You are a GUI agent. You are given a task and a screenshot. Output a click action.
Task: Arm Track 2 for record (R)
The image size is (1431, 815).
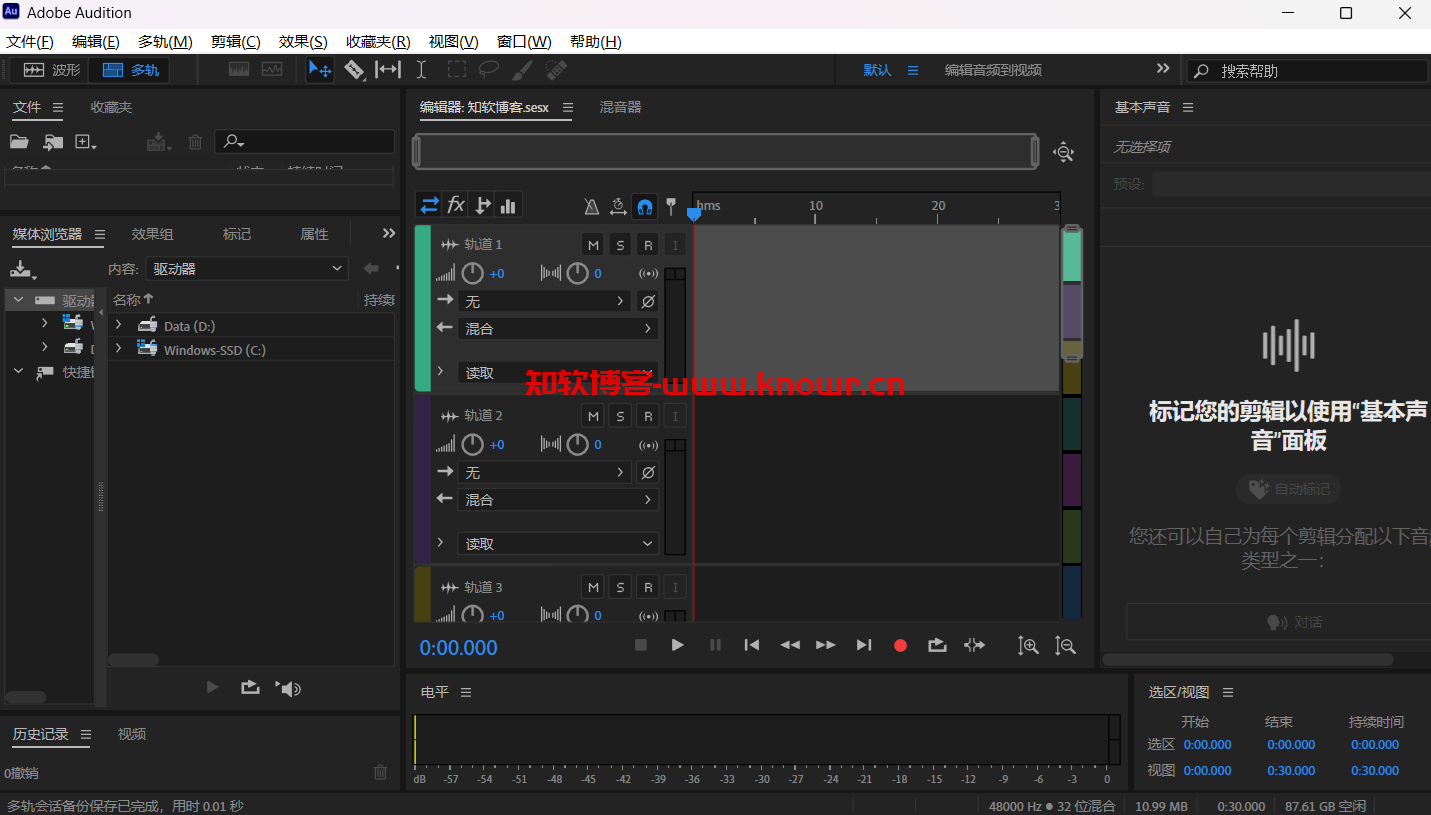tap(648, 416)
